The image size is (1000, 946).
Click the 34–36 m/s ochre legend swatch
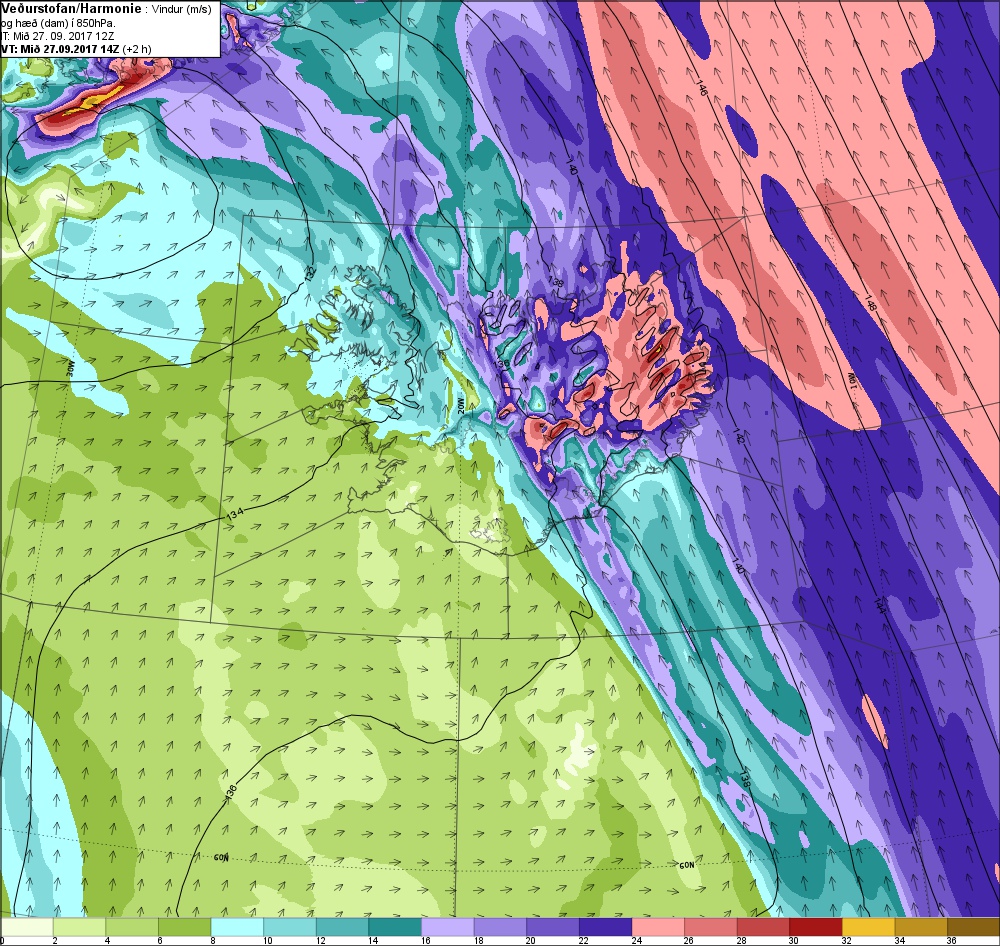pos(921,926)
